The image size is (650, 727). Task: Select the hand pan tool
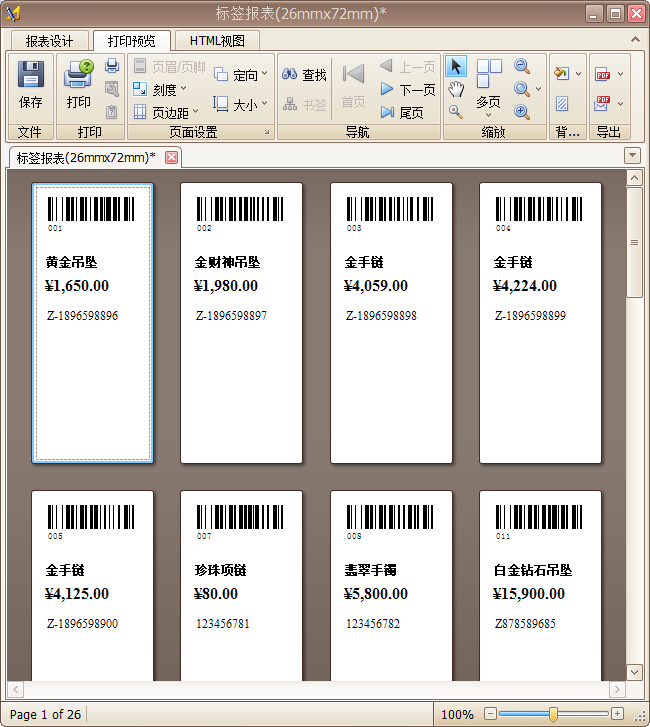[x=456, y=89]
